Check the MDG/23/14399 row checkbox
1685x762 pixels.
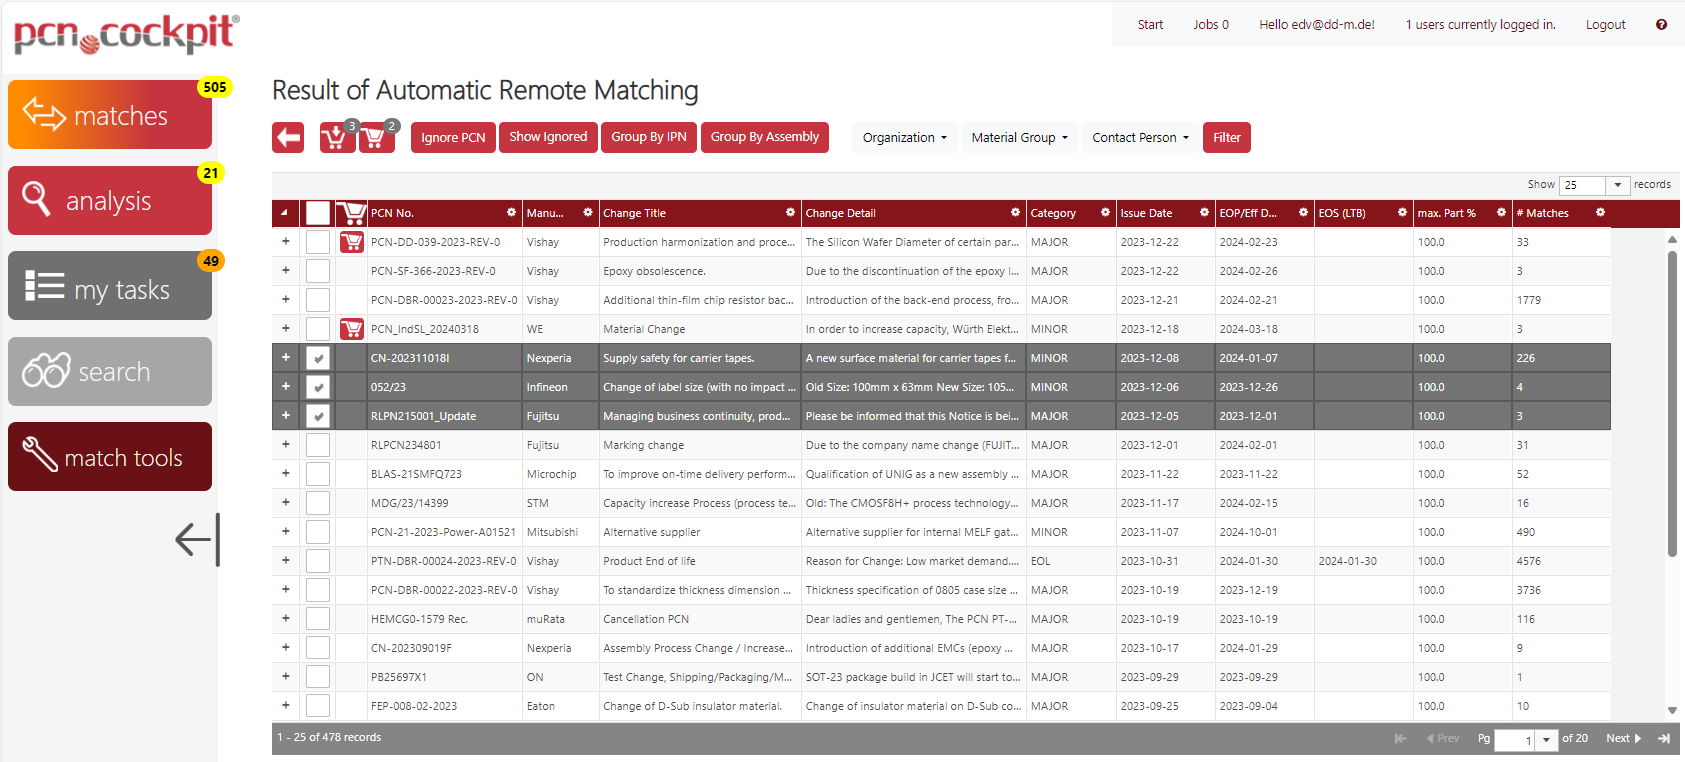pos(318,503)
